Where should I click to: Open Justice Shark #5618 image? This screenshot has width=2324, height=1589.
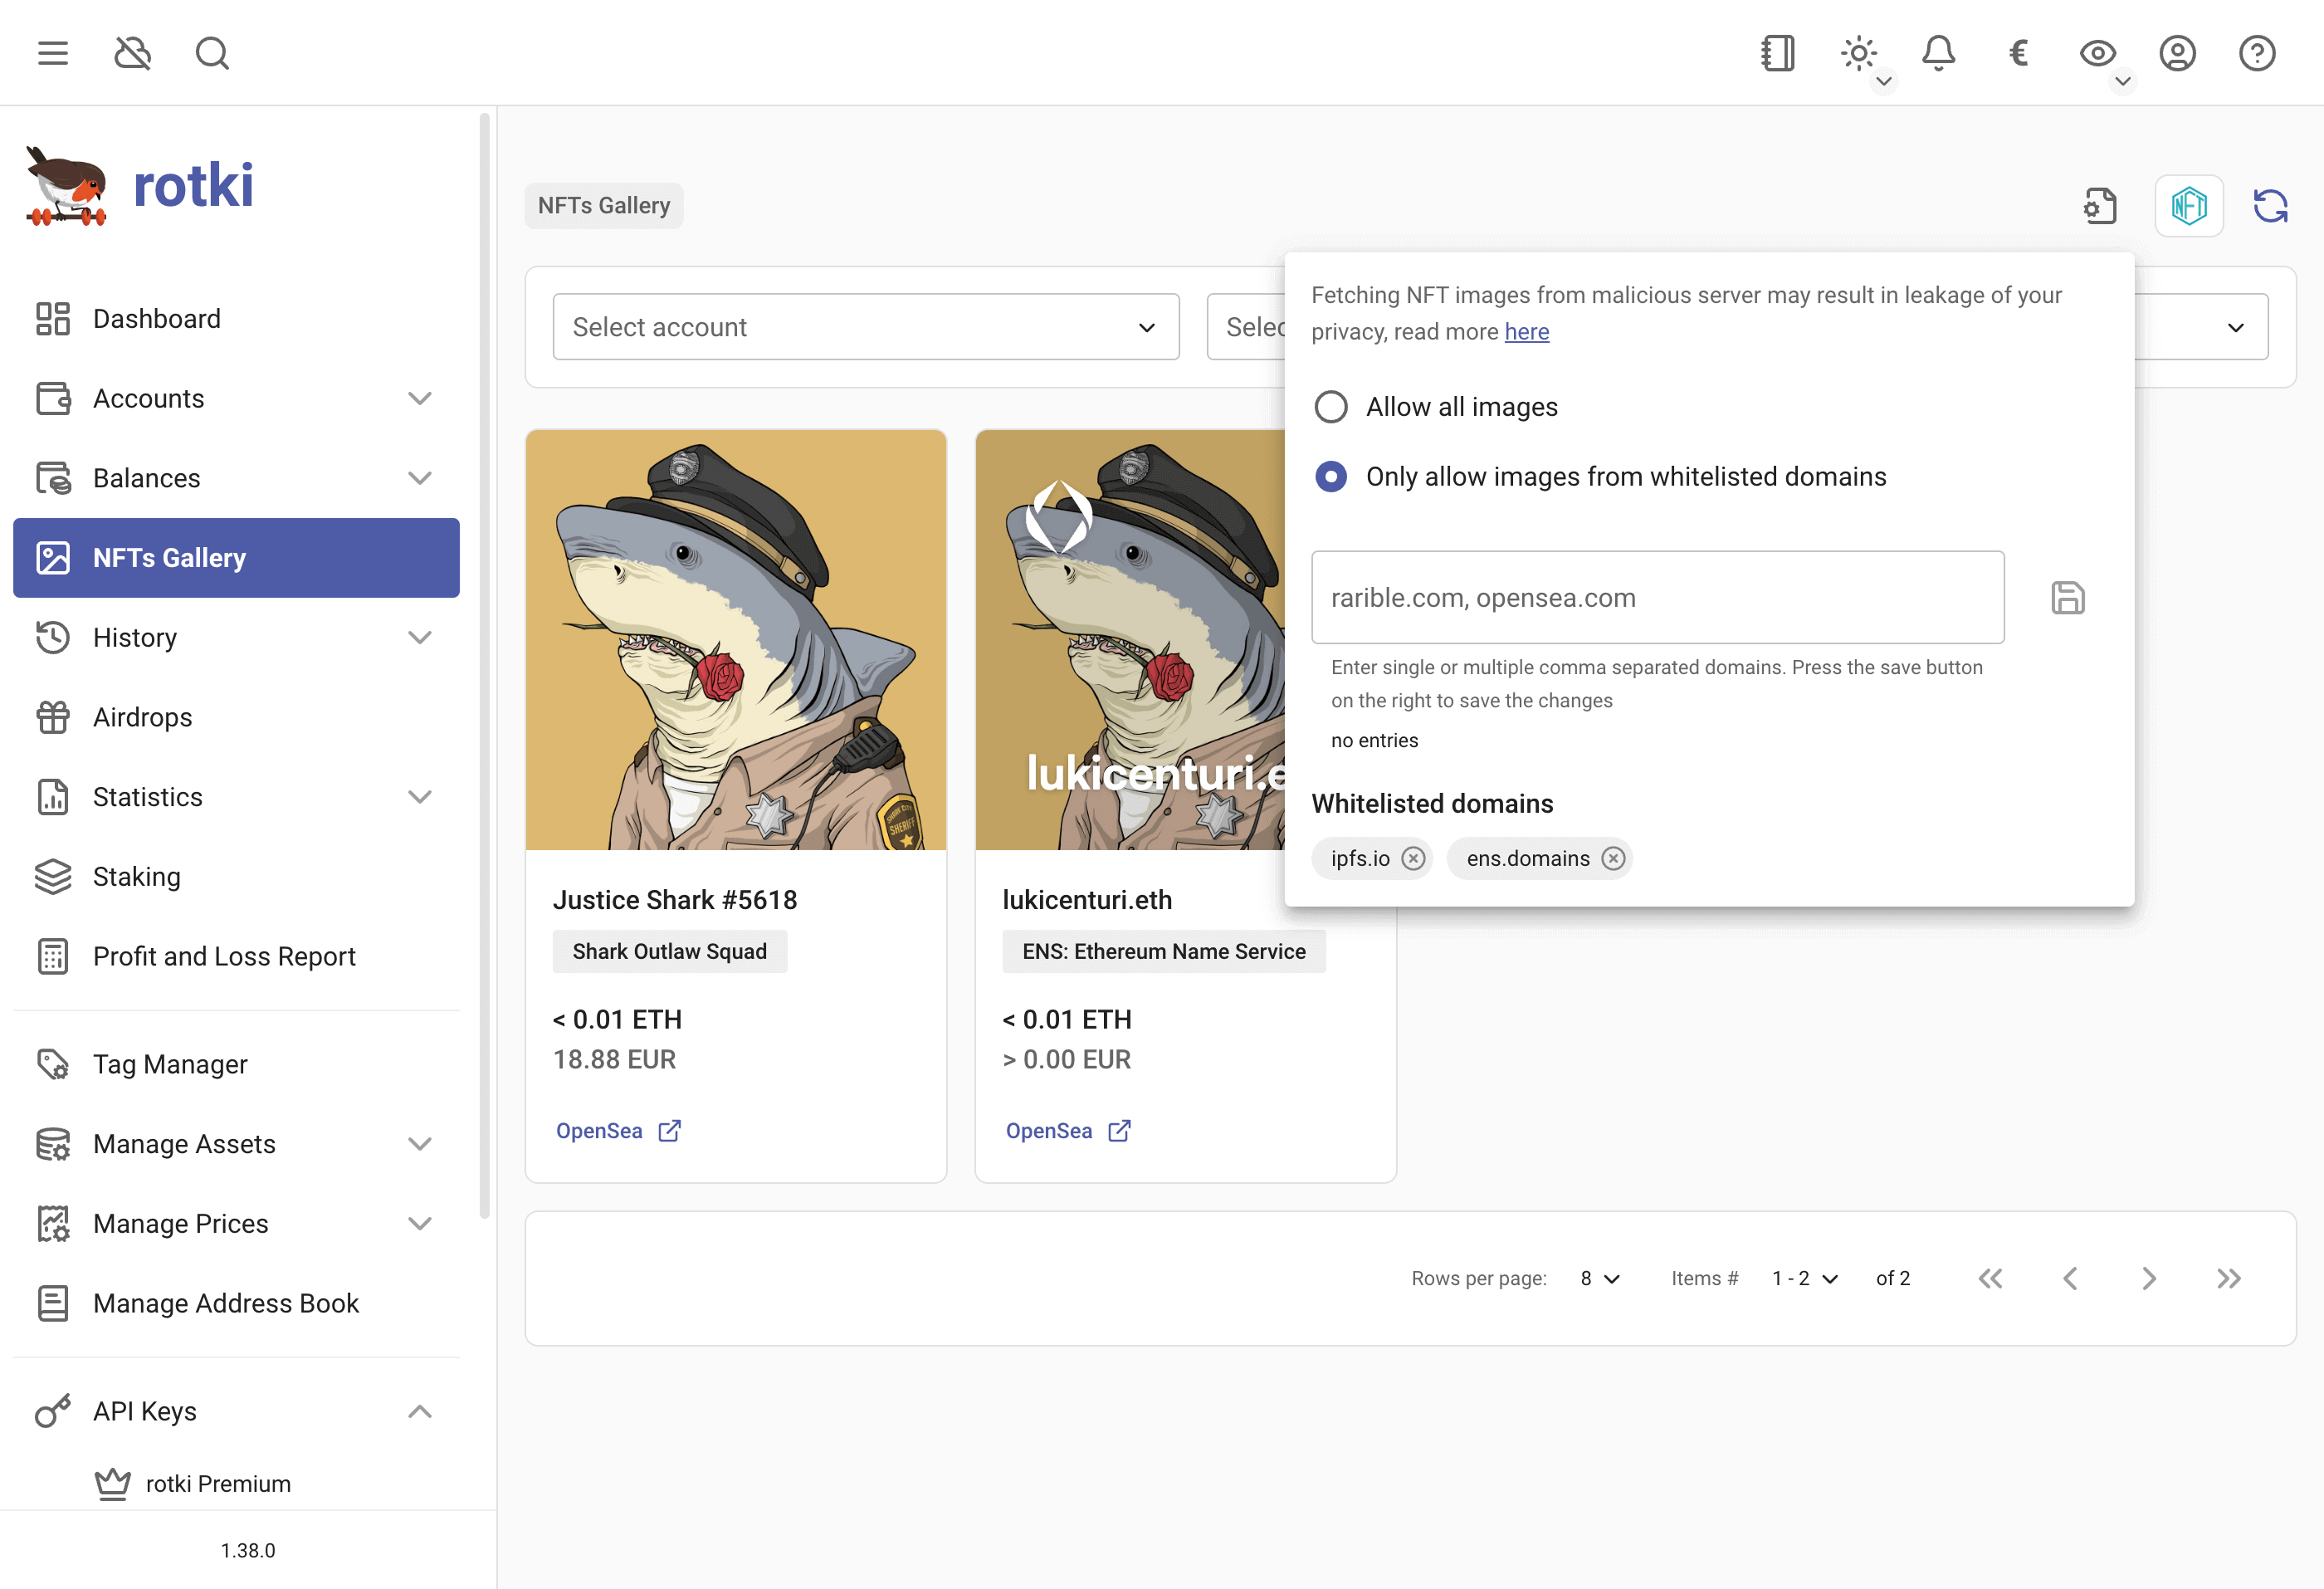[736, 640]
